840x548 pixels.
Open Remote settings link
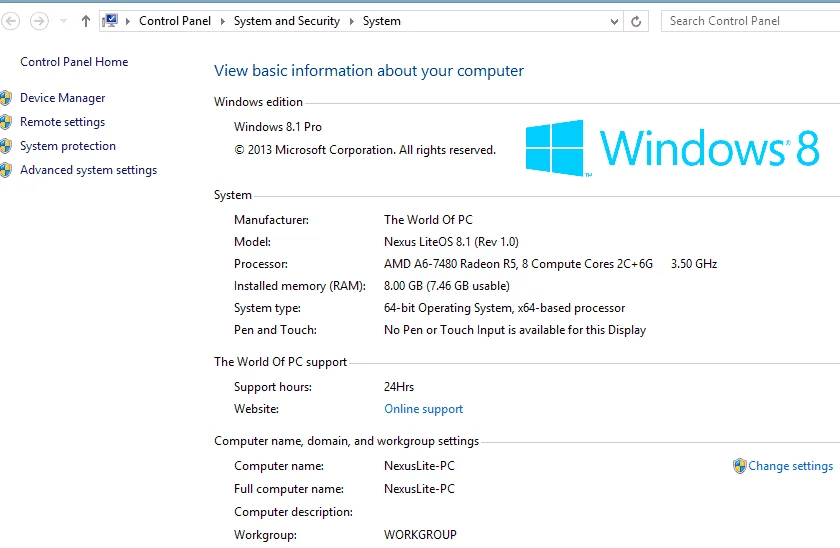tap(62, 122)
